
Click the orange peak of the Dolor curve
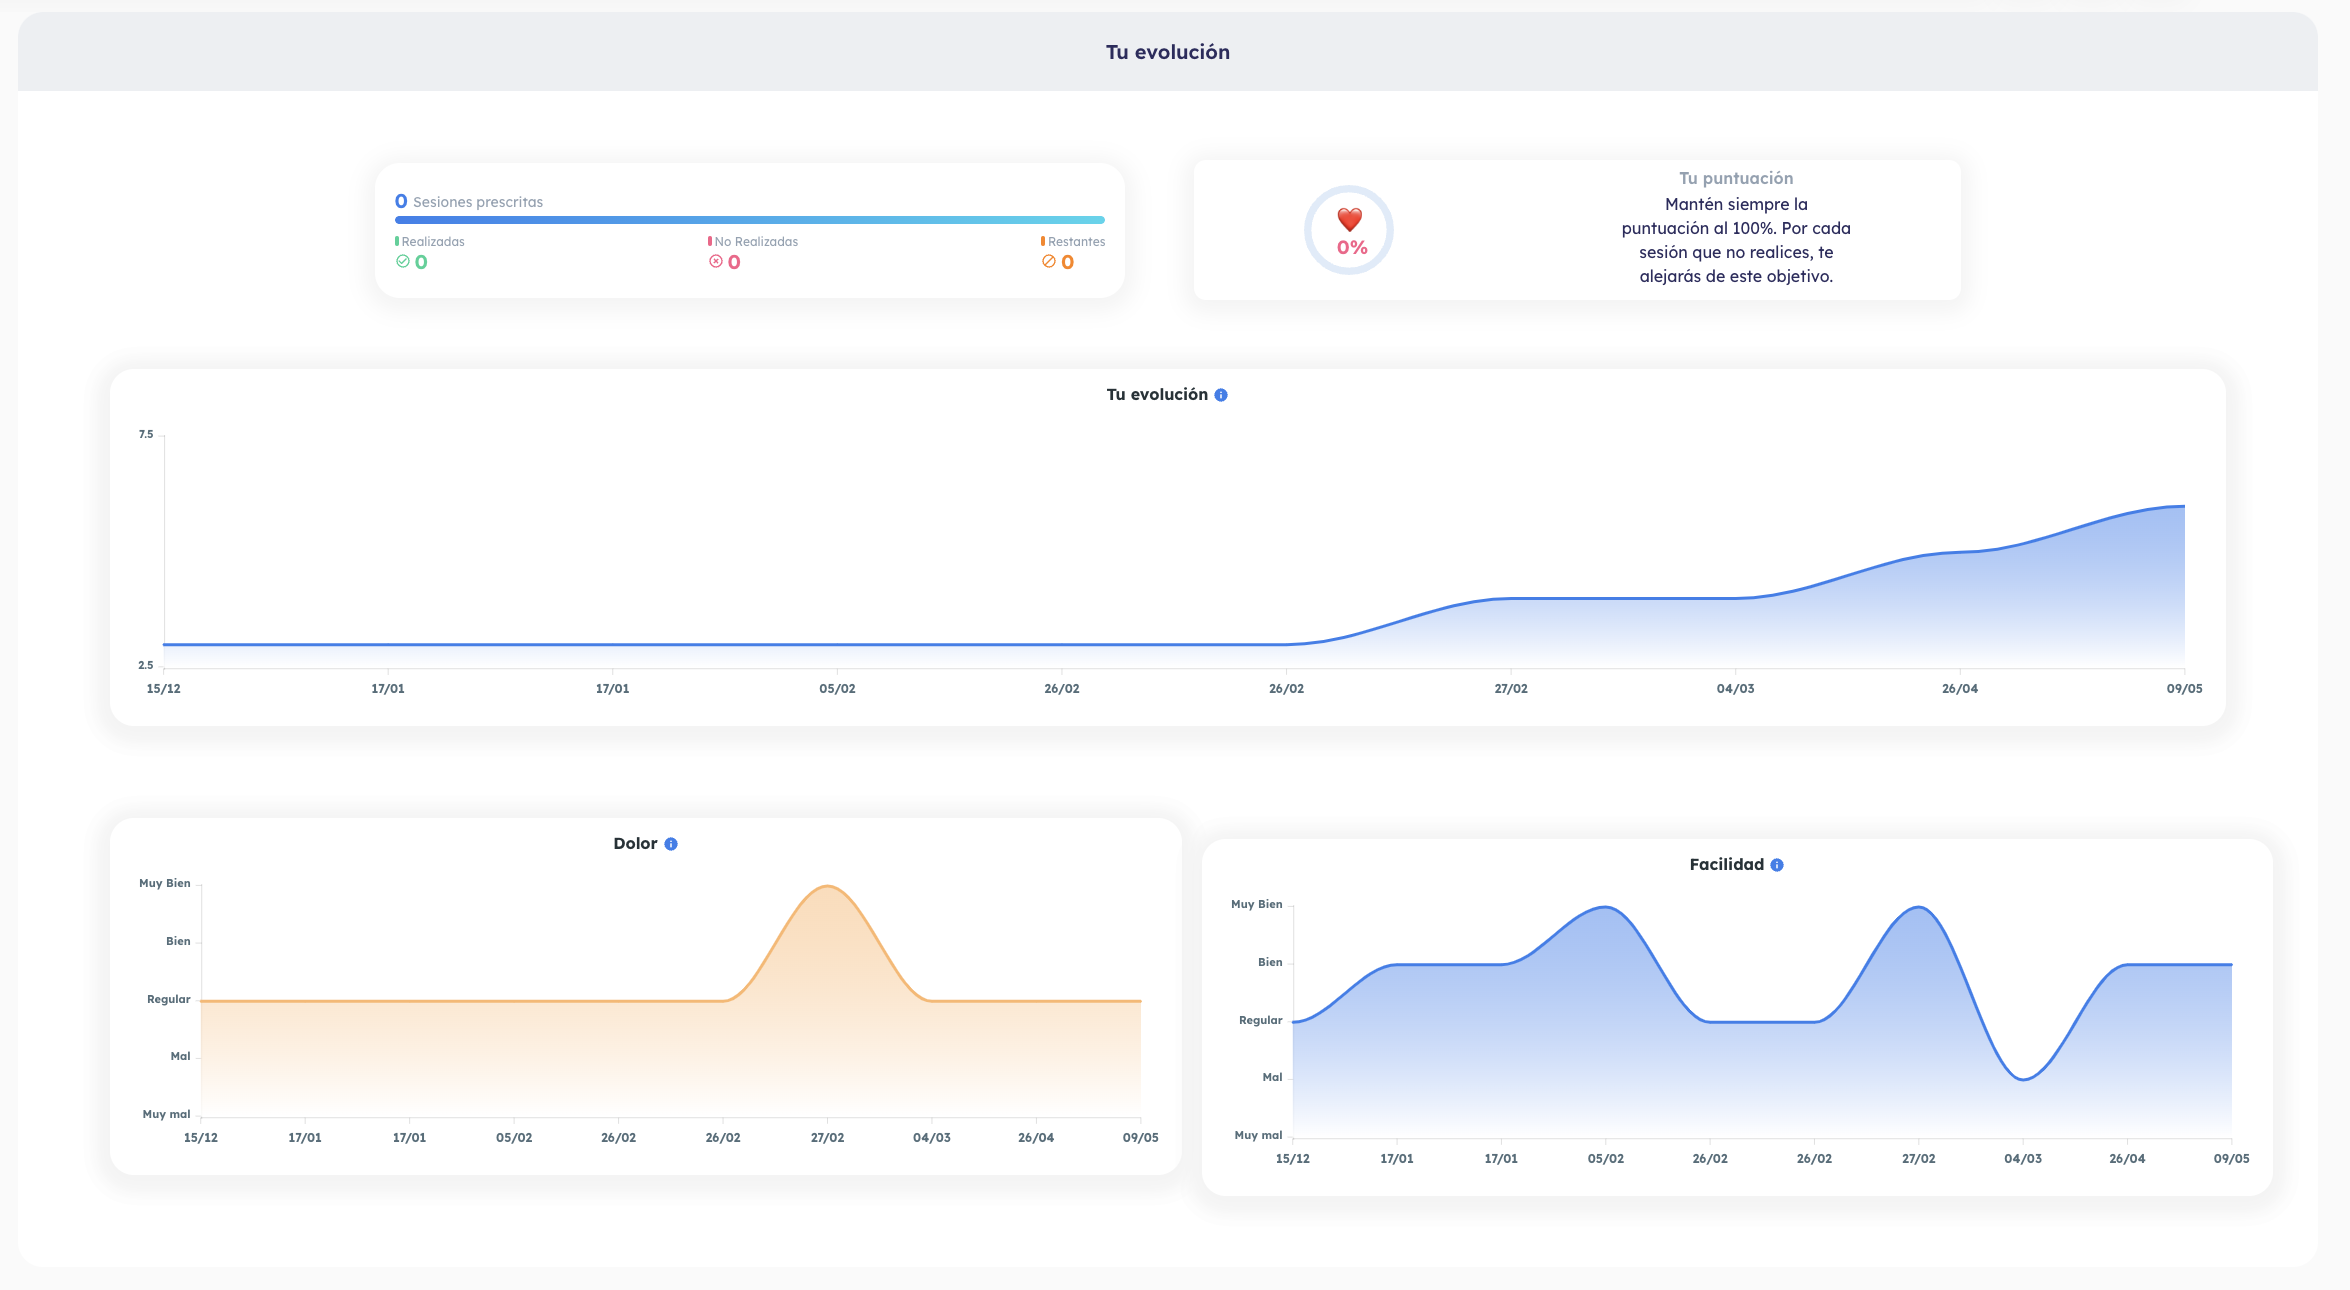tap(828, 887)
